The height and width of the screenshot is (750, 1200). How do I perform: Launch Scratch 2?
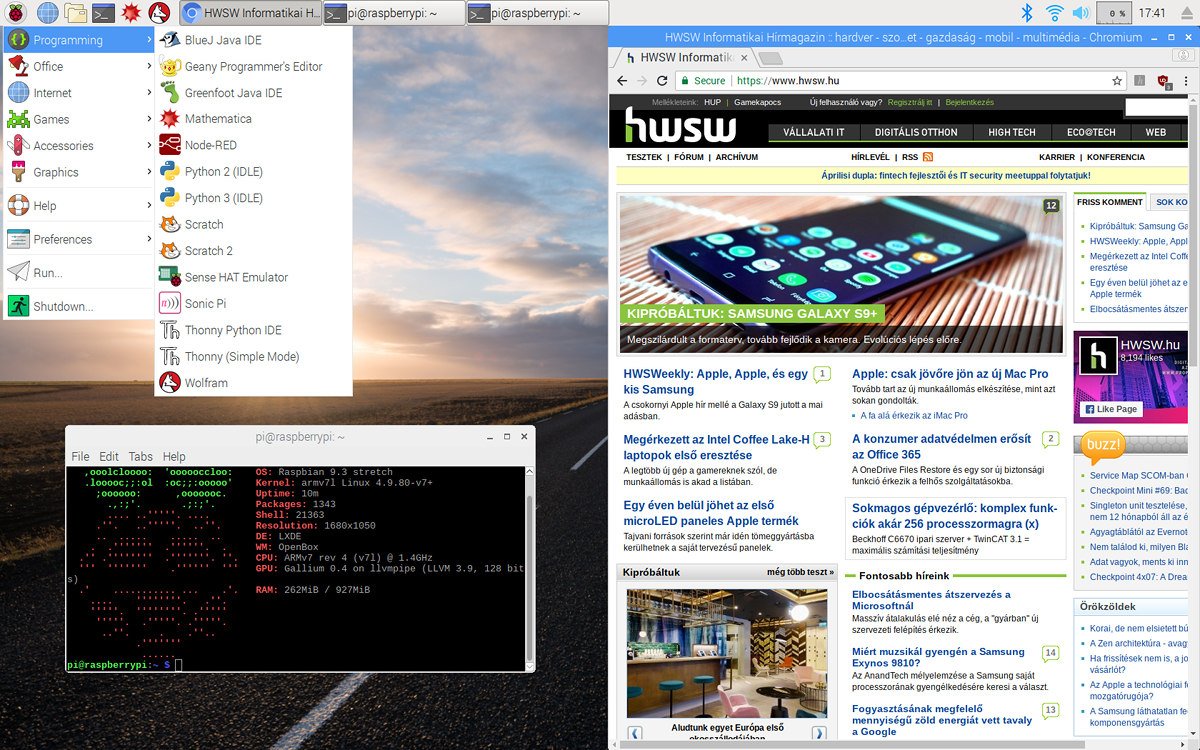tap(253, 250)
